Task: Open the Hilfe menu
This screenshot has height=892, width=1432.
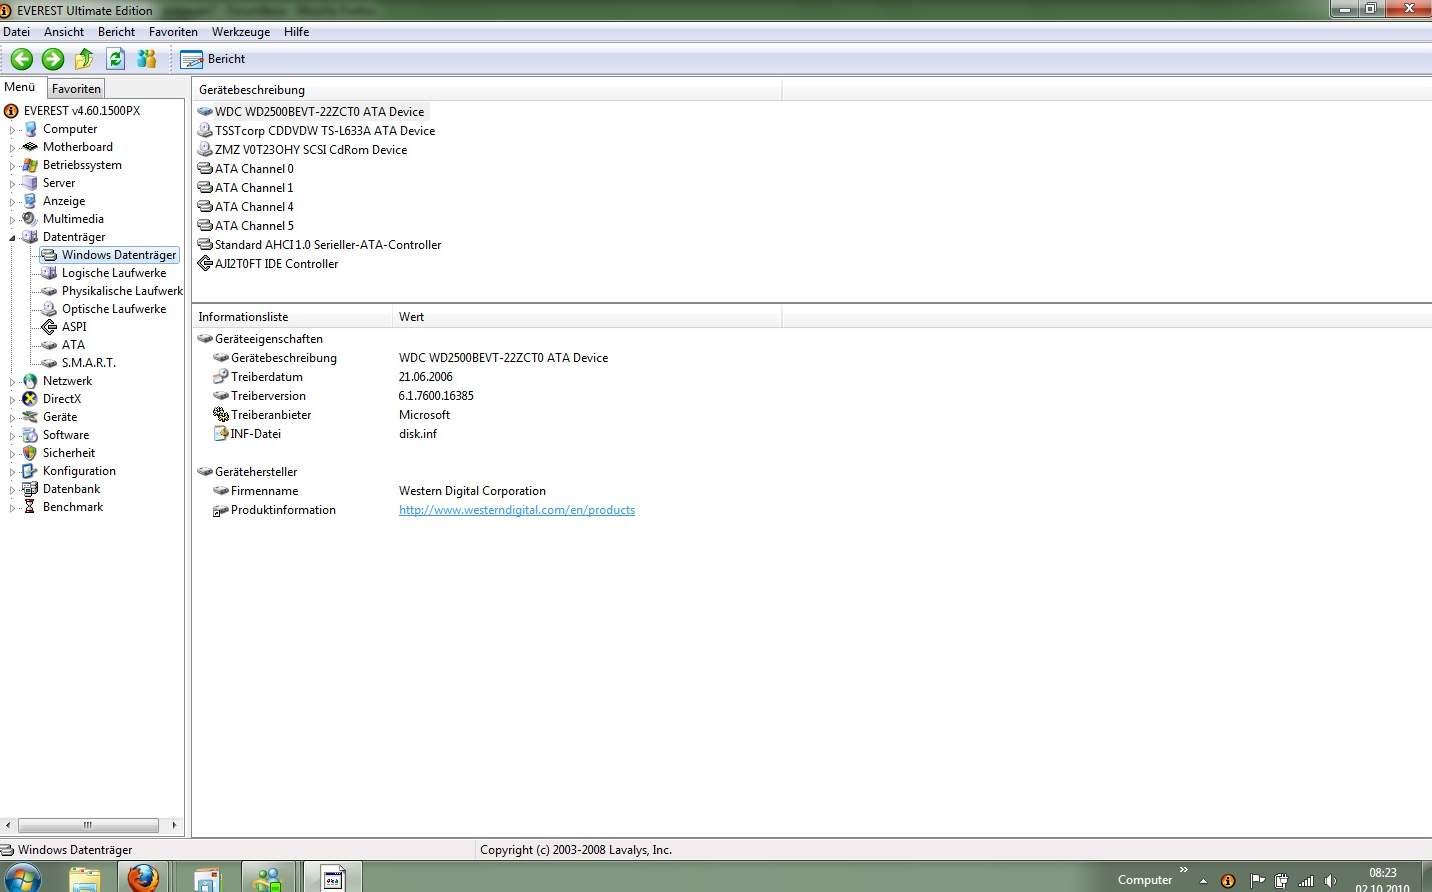Action: (296, 32)
